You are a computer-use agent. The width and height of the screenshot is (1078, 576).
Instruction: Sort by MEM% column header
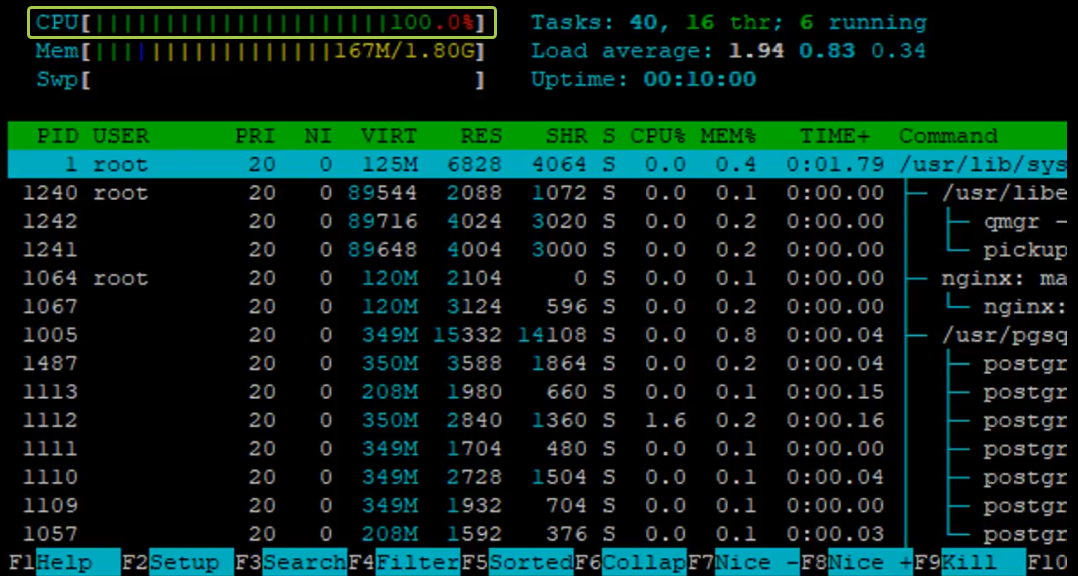coord(729,136)
